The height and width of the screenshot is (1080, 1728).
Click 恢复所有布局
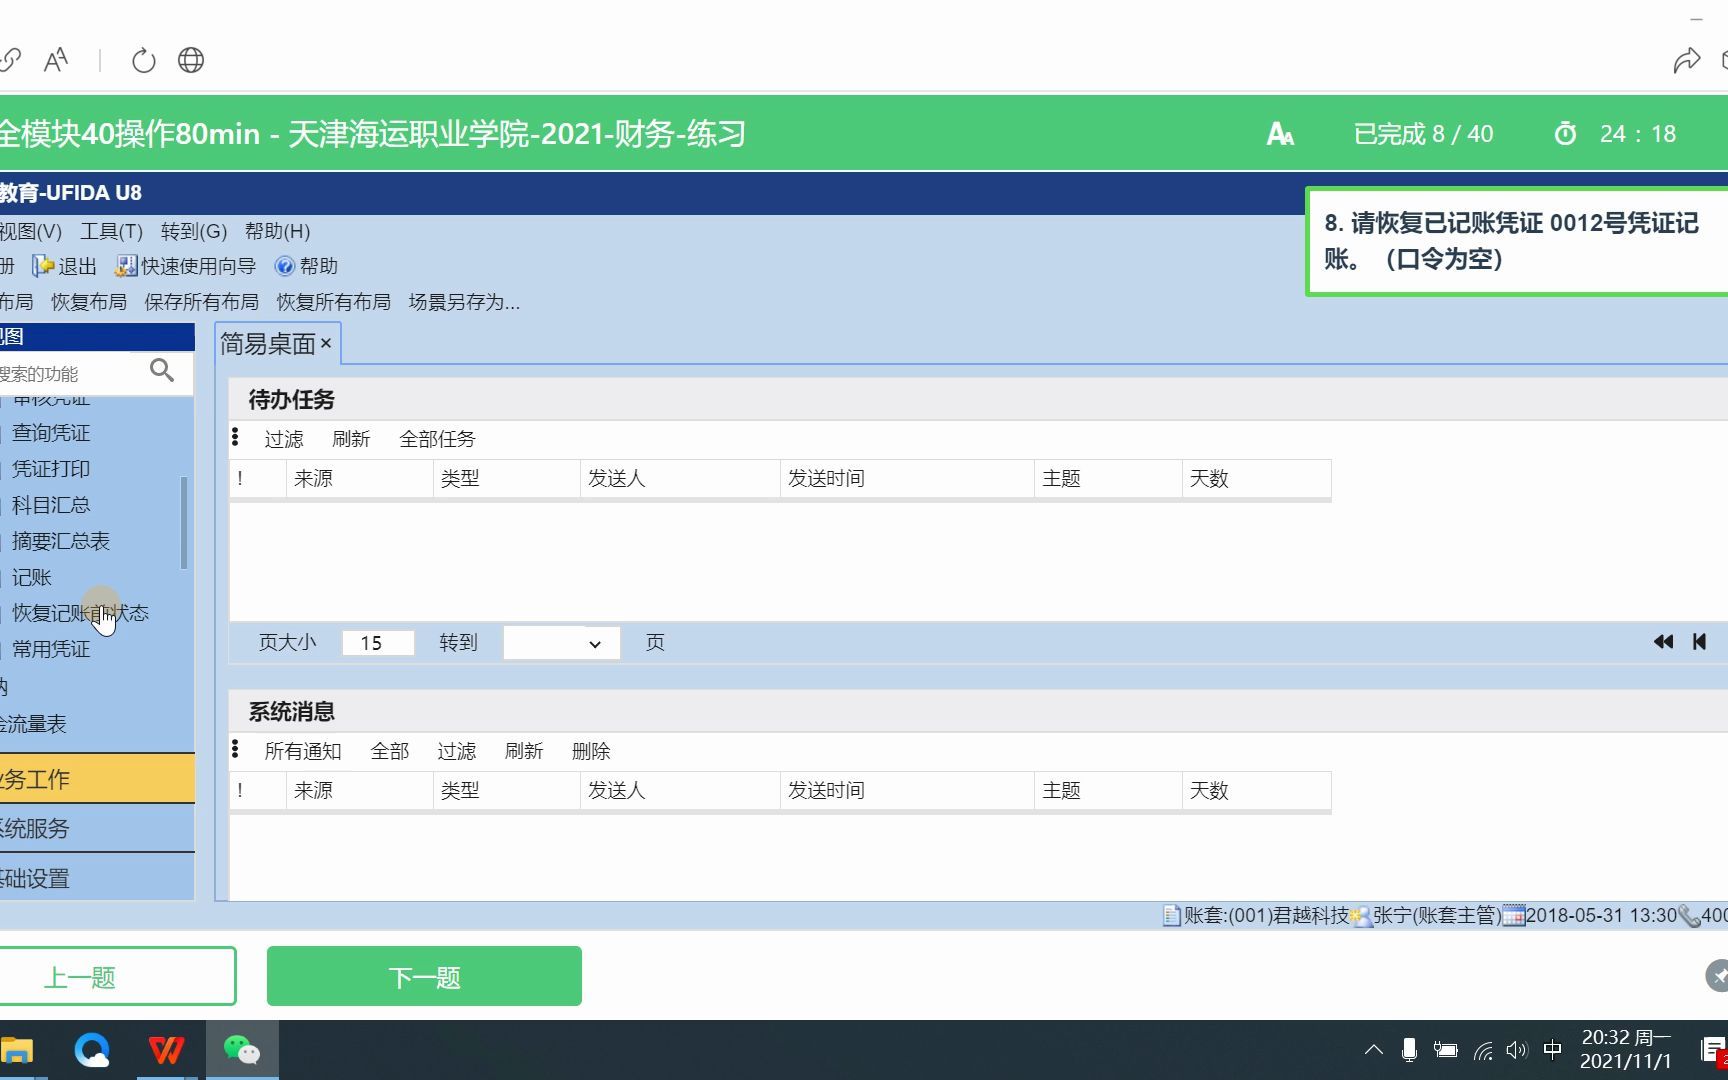point(334,302)
